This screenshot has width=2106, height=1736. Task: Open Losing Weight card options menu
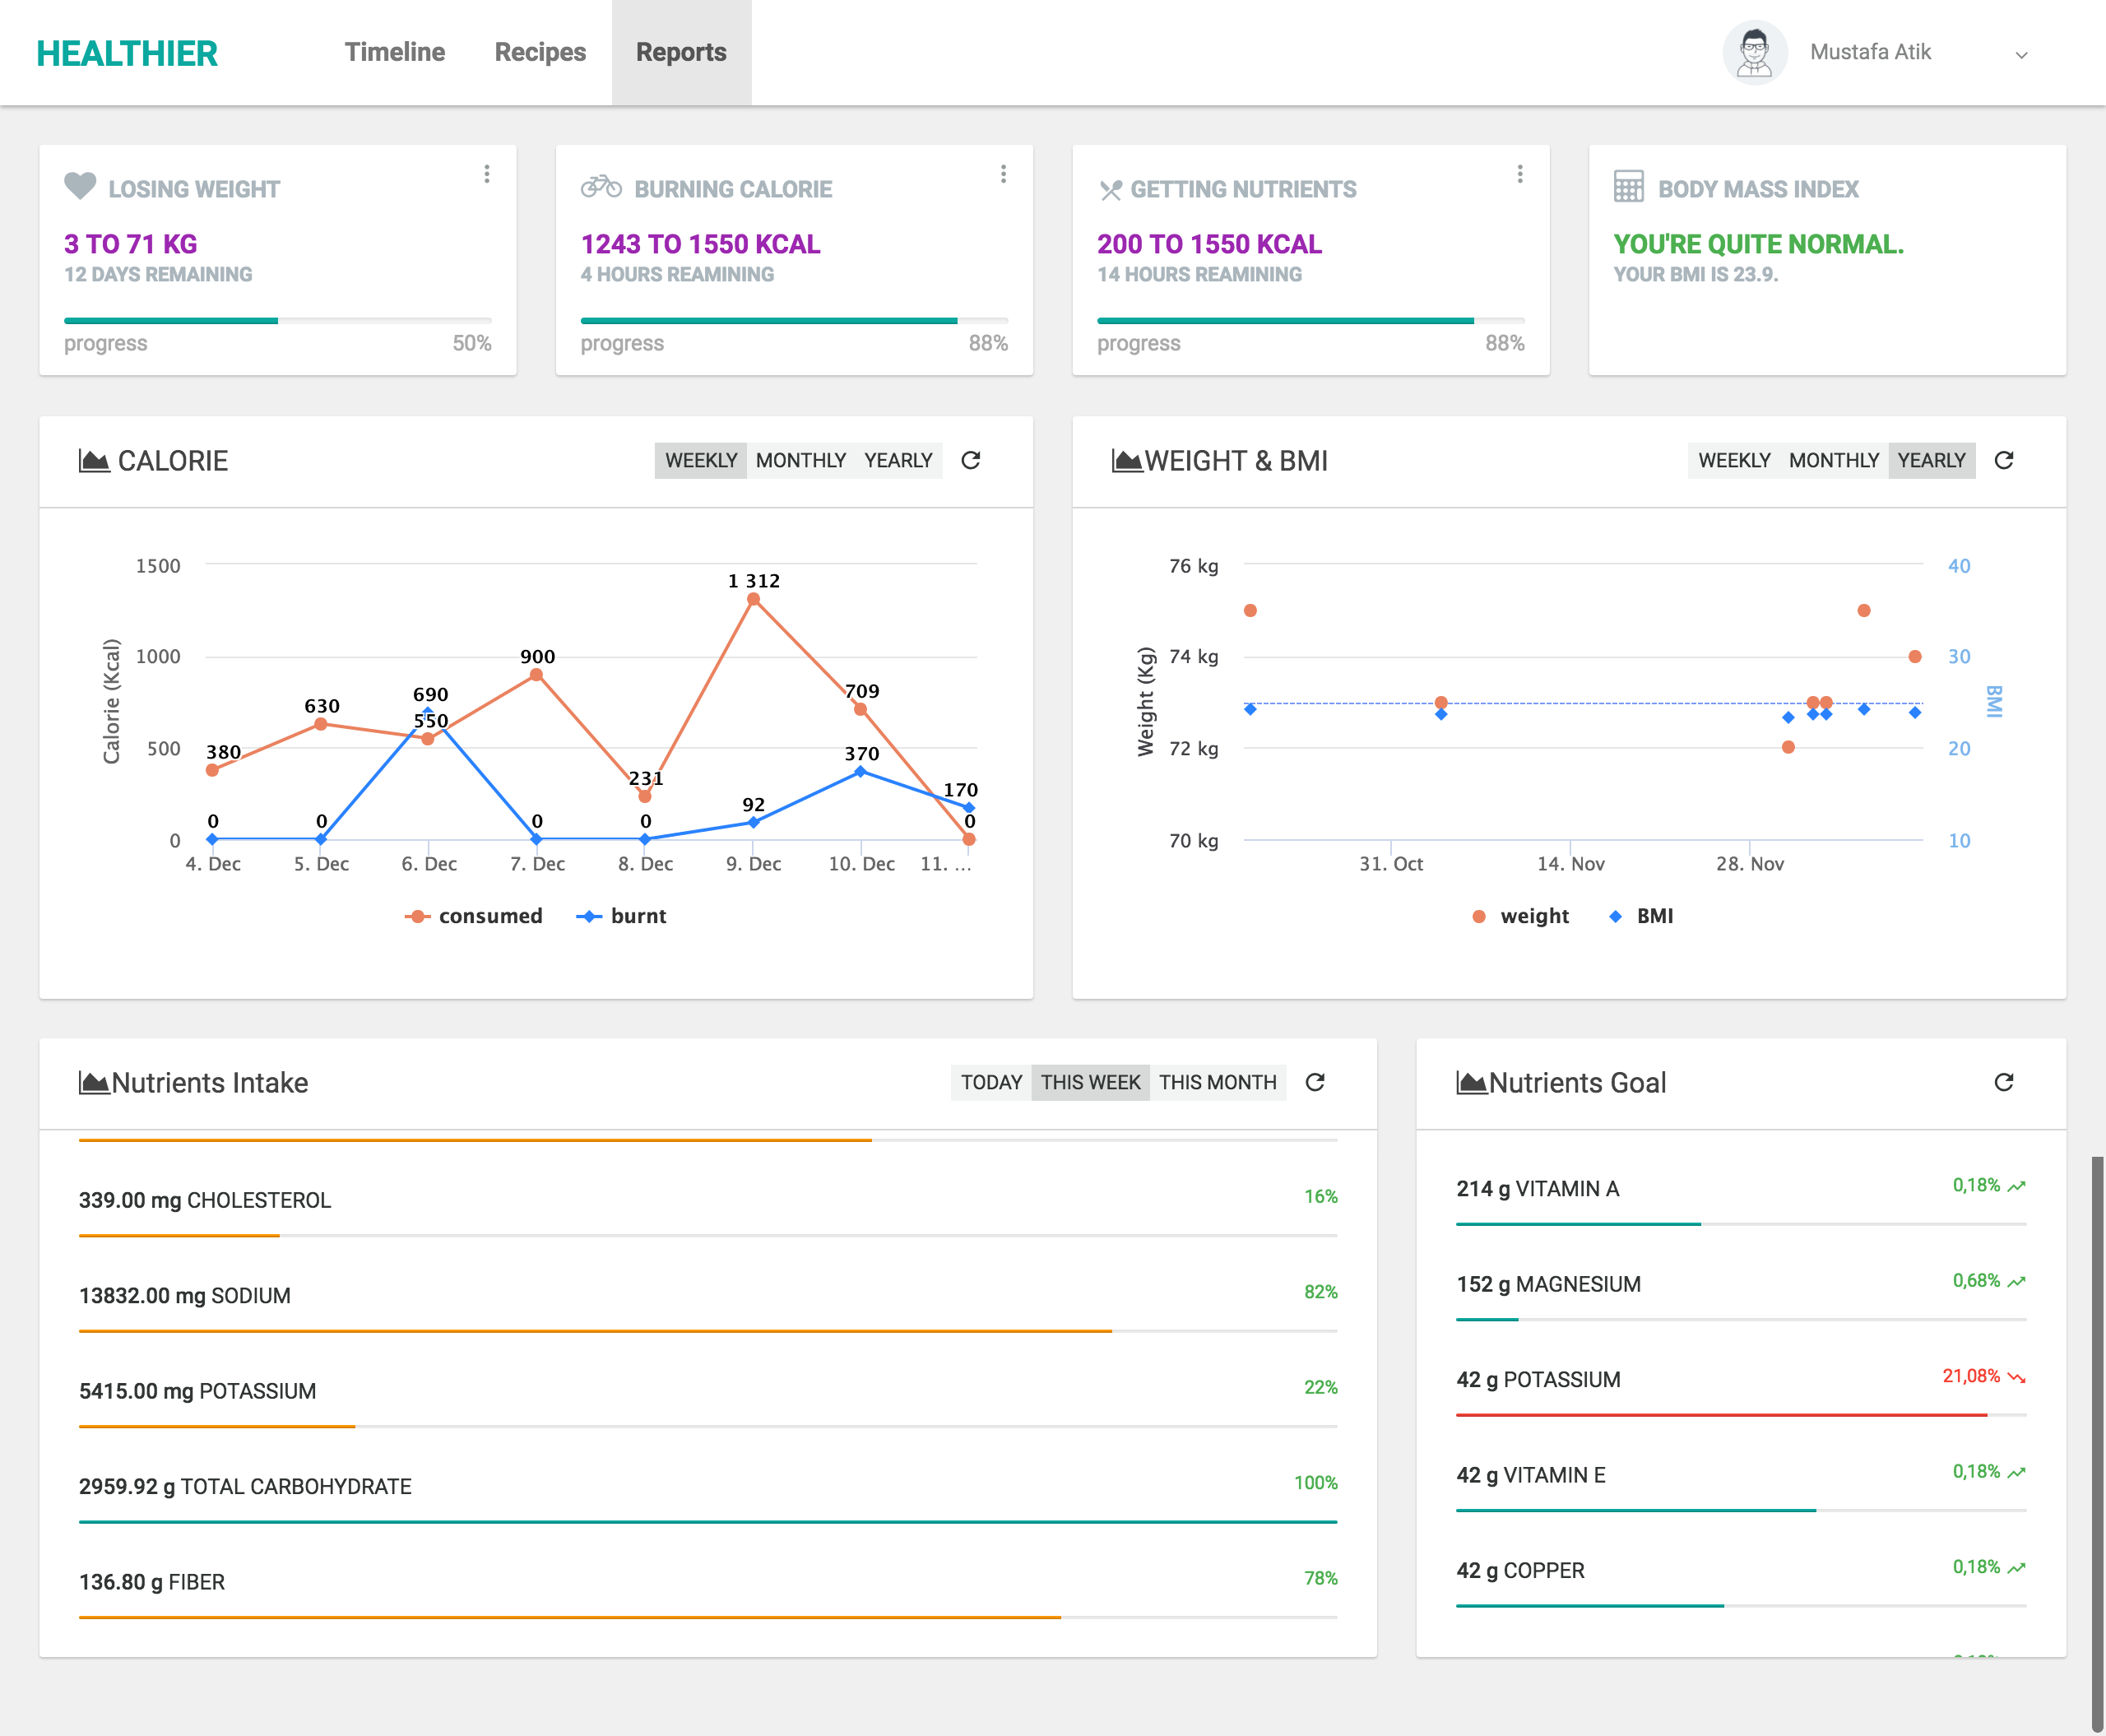point(487,174)
